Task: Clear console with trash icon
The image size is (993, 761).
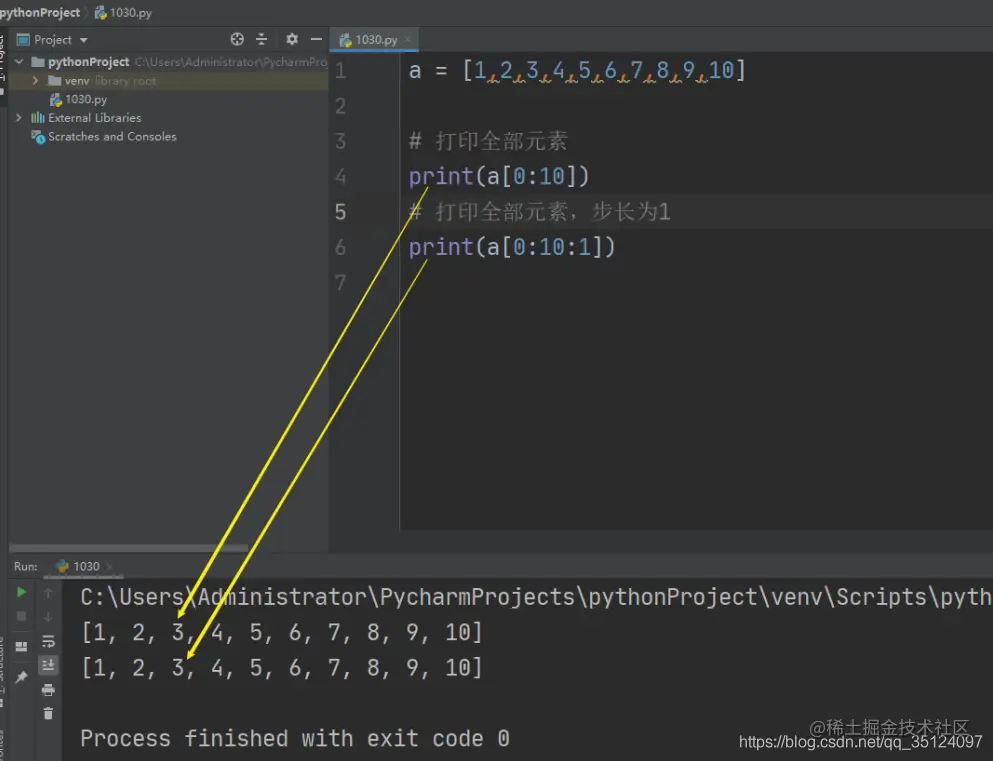Action: [48, 714]
